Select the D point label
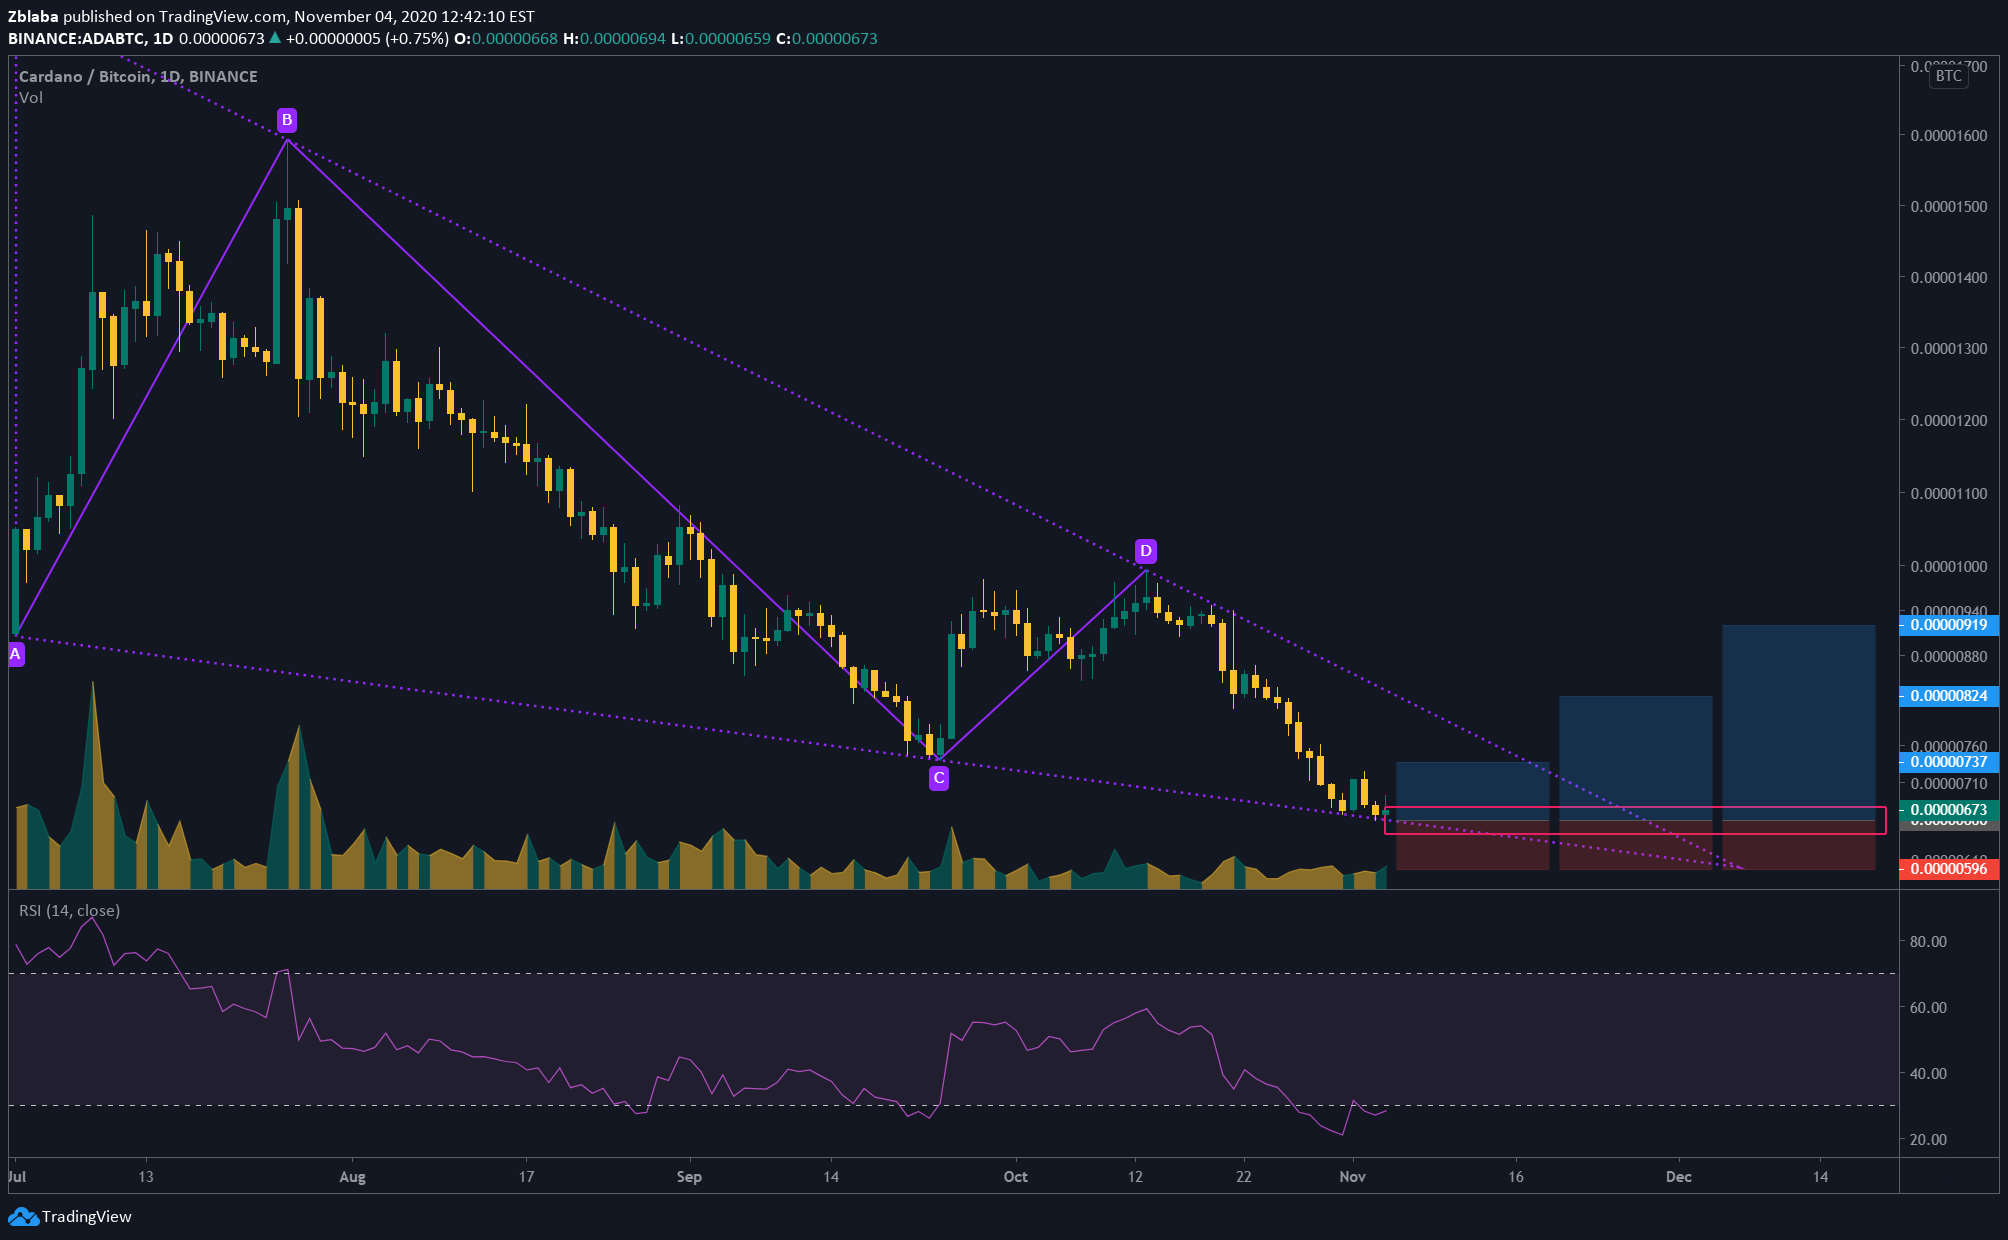 [1146, 551]
